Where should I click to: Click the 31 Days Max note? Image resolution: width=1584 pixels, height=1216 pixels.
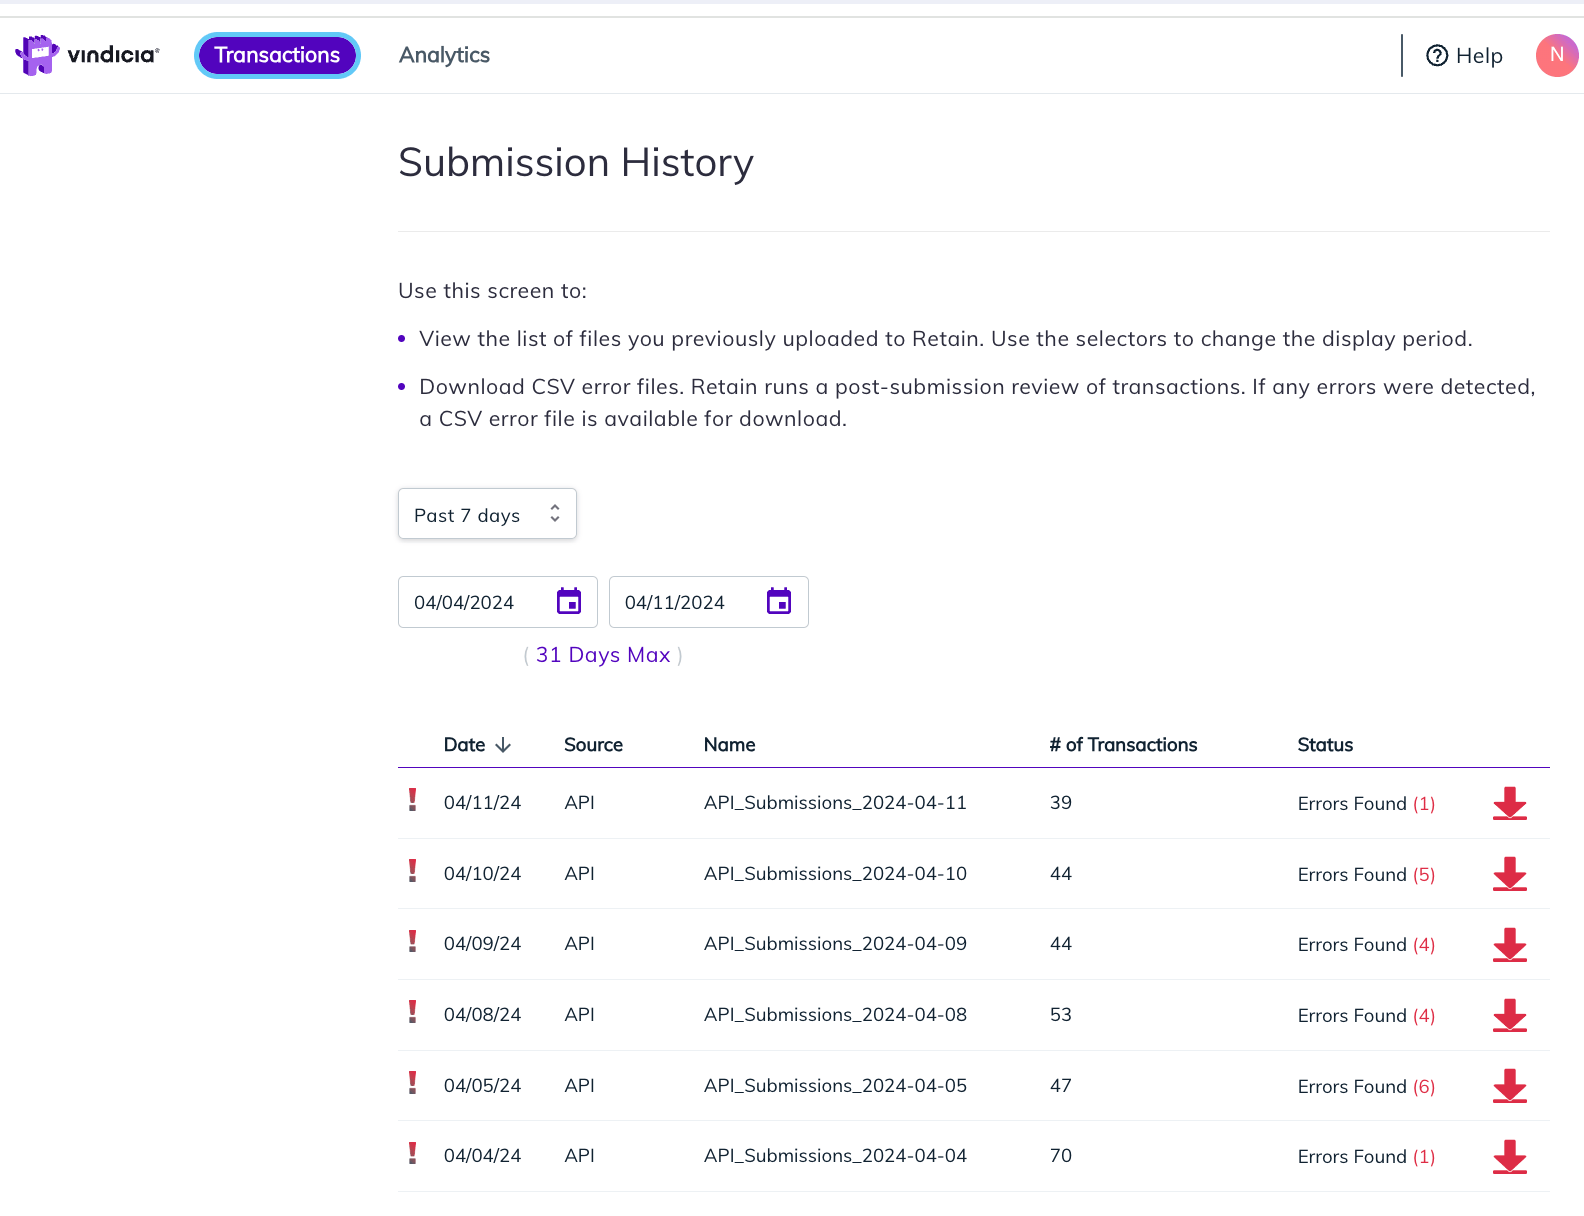(x=603, y=655)
